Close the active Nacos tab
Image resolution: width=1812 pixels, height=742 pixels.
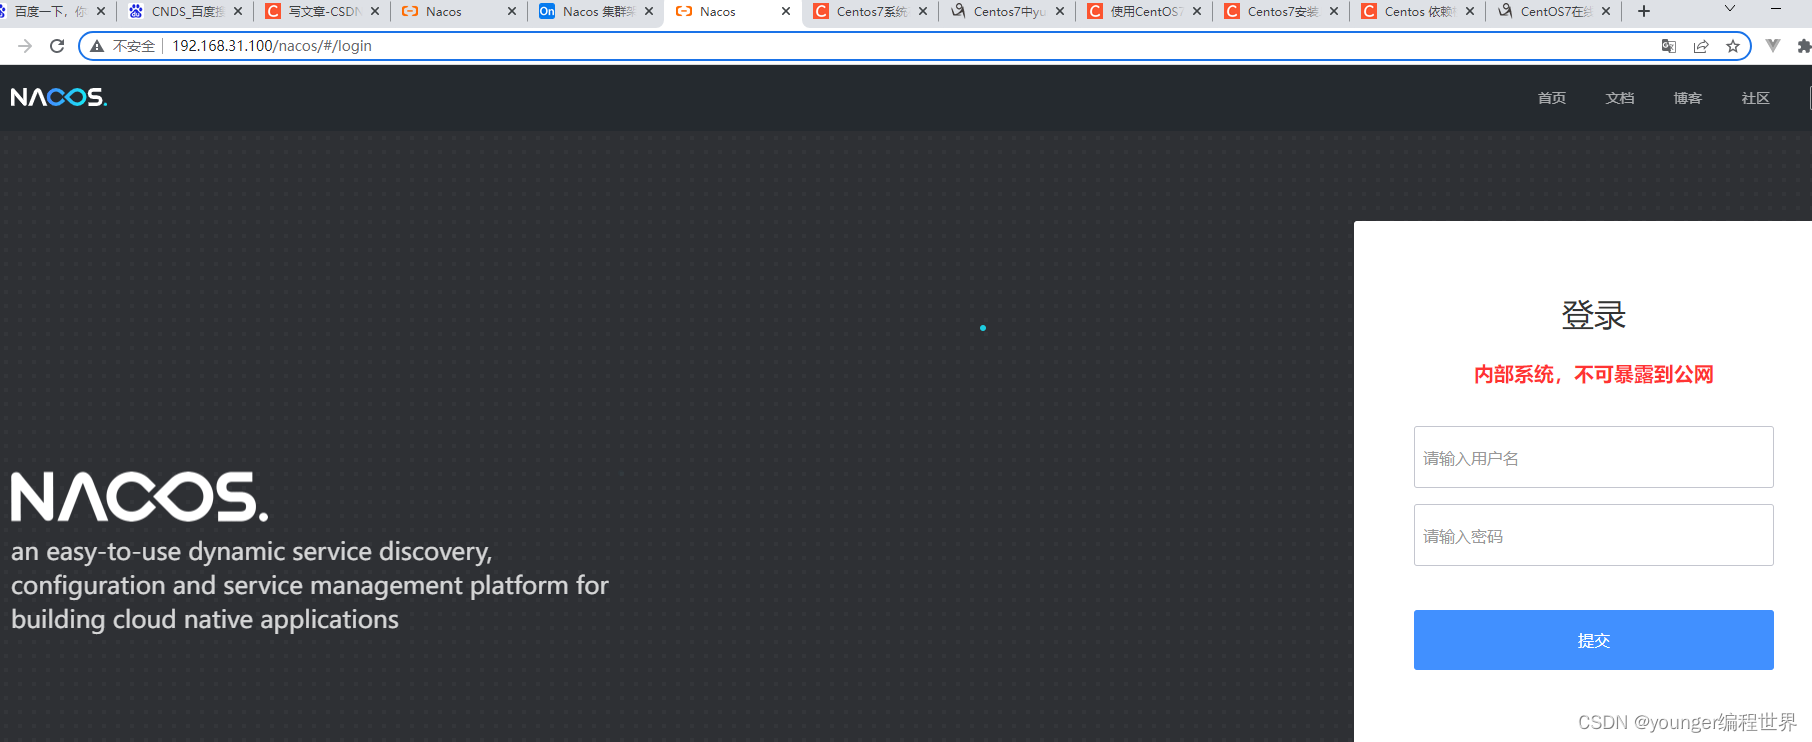(x=786, y=12)
